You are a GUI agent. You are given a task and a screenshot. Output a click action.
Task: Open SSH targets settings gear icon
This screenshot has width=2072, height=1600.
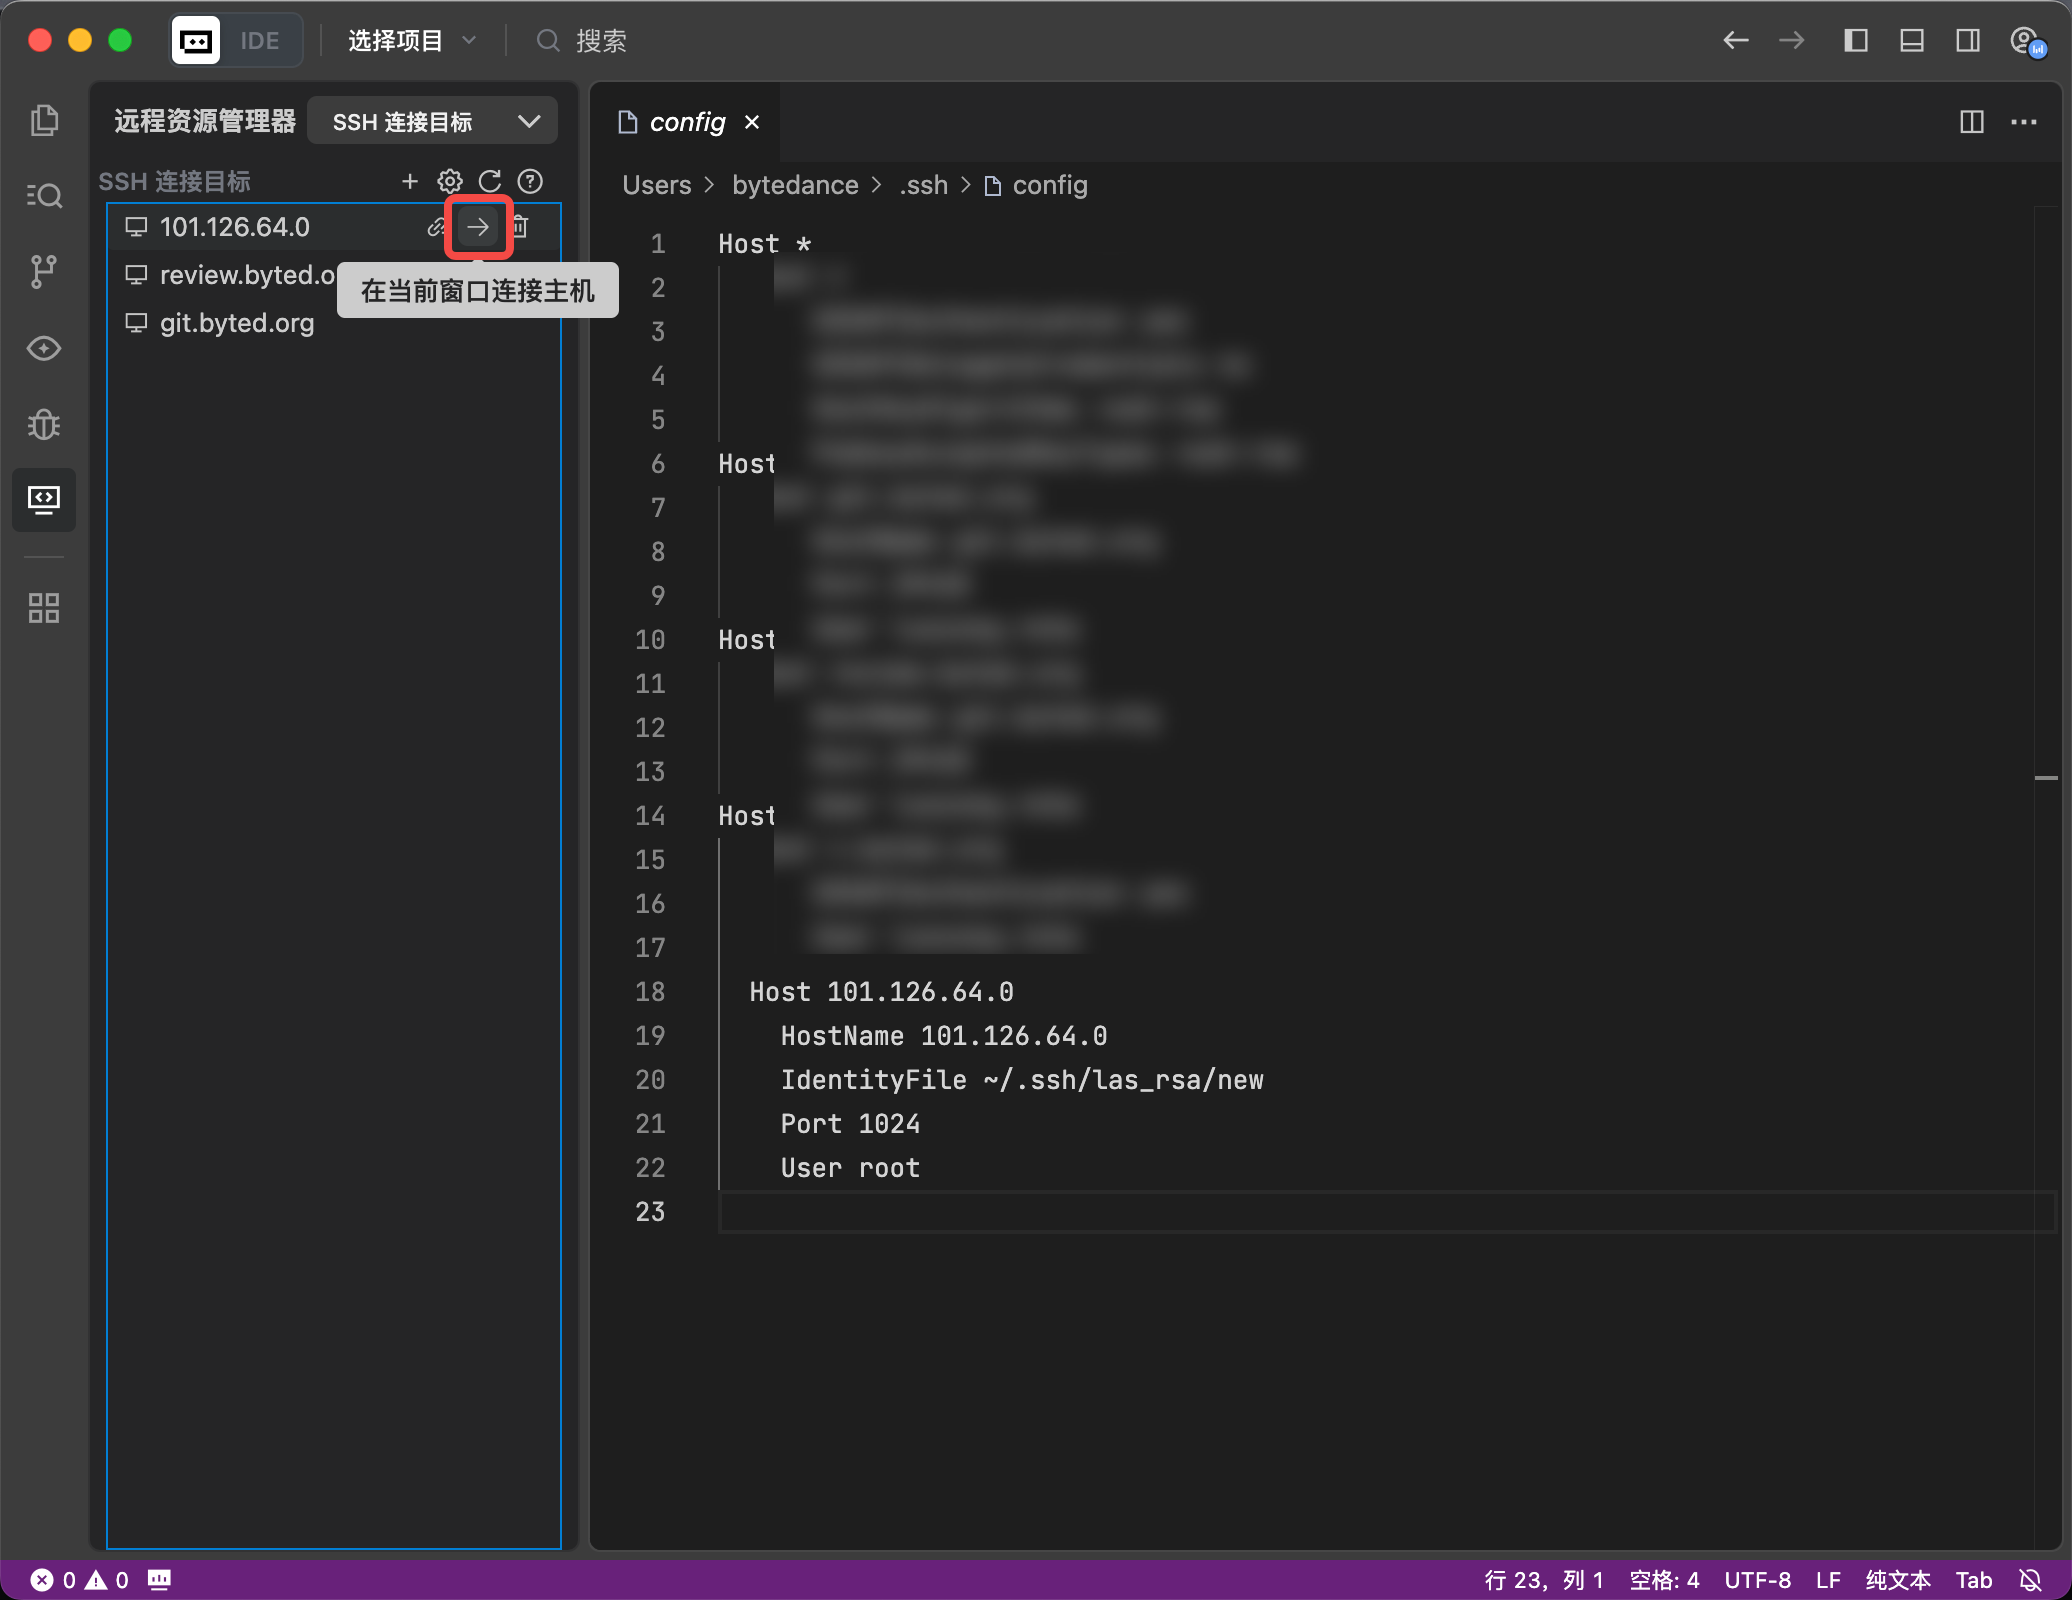point(449,181)
